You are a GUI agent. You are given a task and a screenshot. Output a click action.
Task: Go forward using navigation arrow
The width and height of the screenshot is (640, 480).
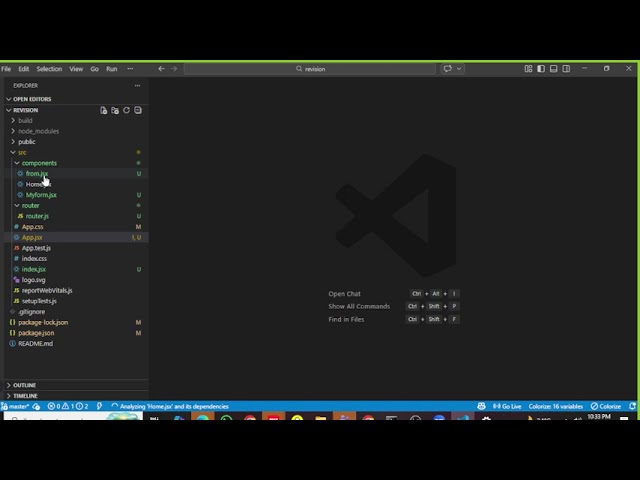[174, 69]
